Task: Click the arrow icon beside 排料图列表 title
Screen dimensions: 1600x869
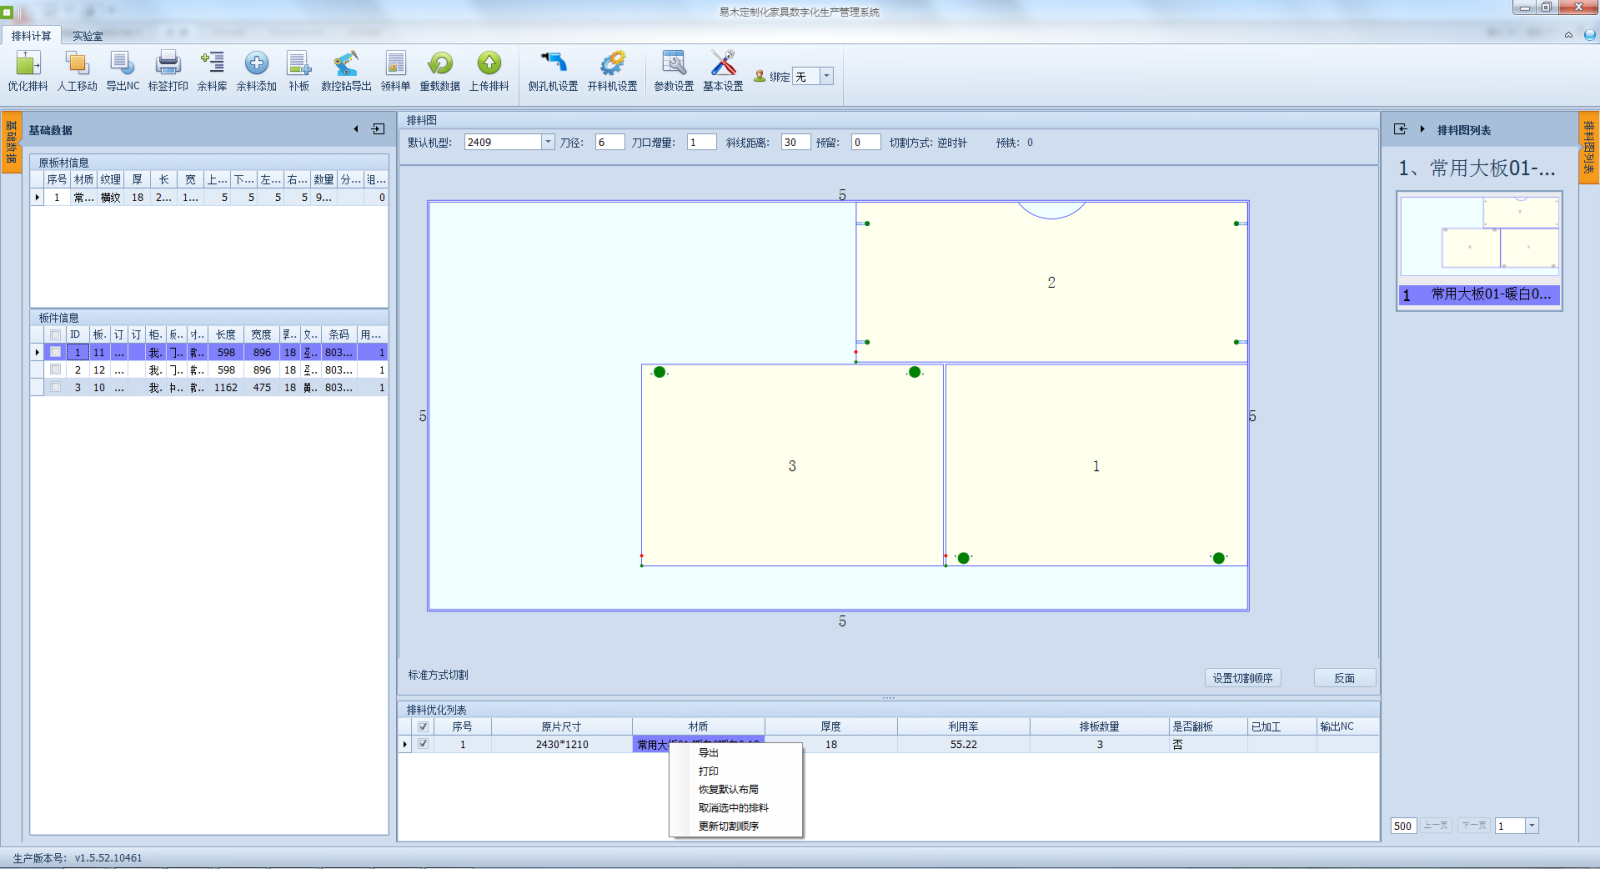Action: tap(1422, 129)
